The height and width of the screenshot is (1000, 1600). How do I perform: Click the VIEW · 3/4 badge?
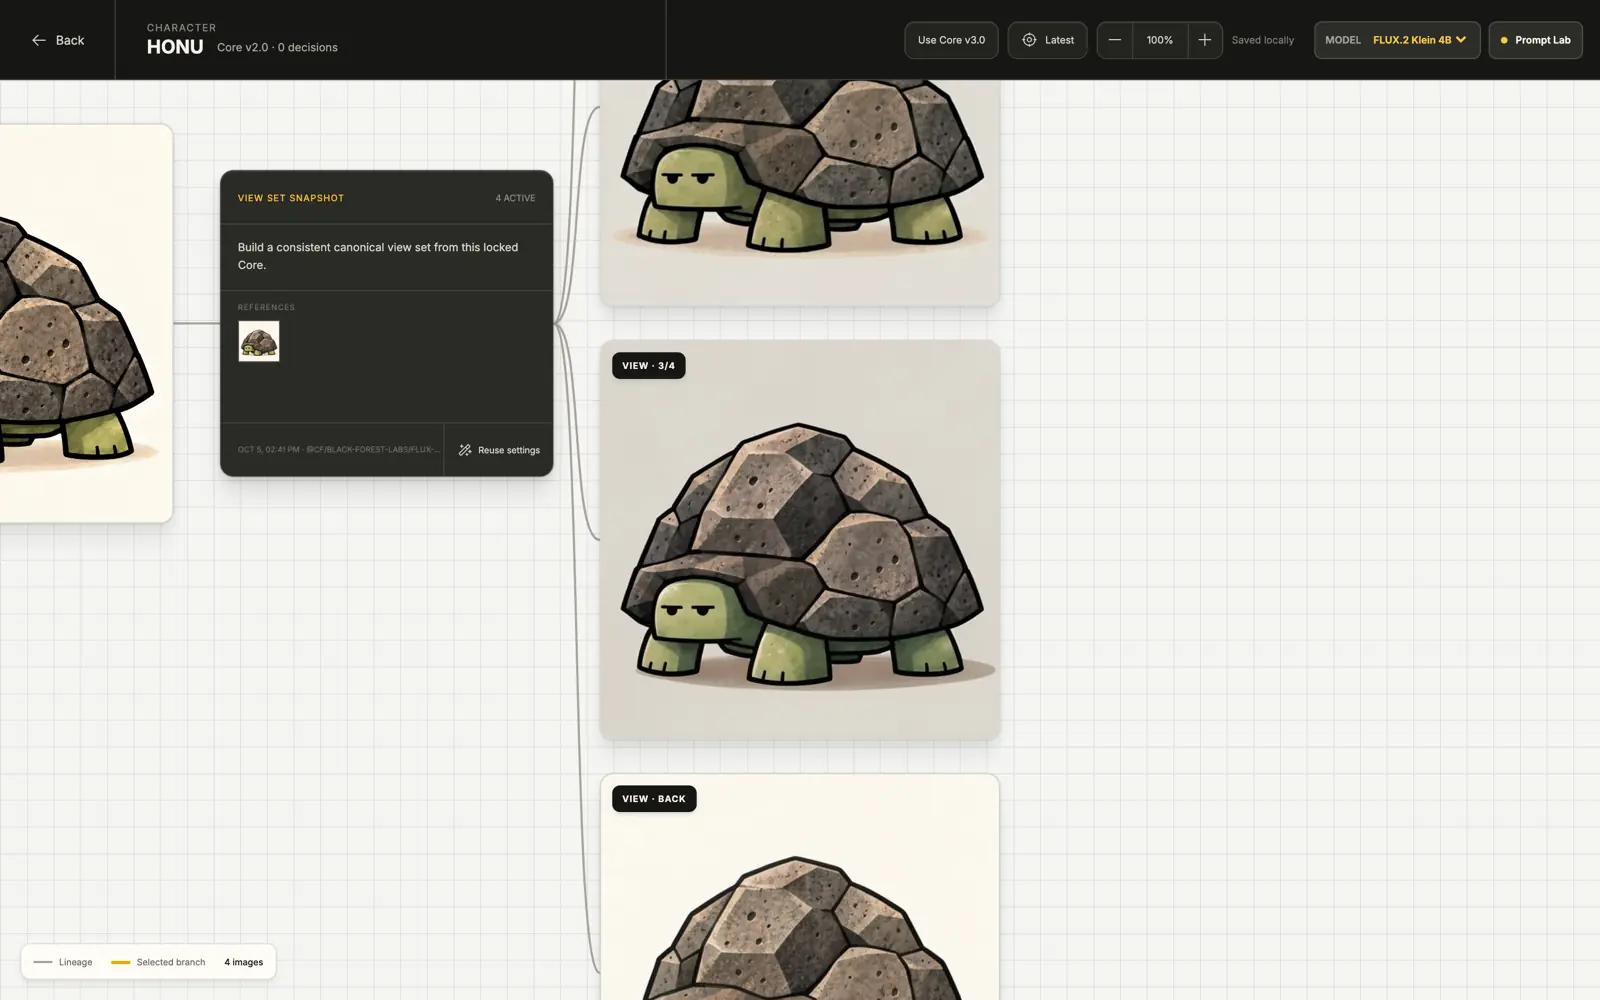(x=648, y=366)
